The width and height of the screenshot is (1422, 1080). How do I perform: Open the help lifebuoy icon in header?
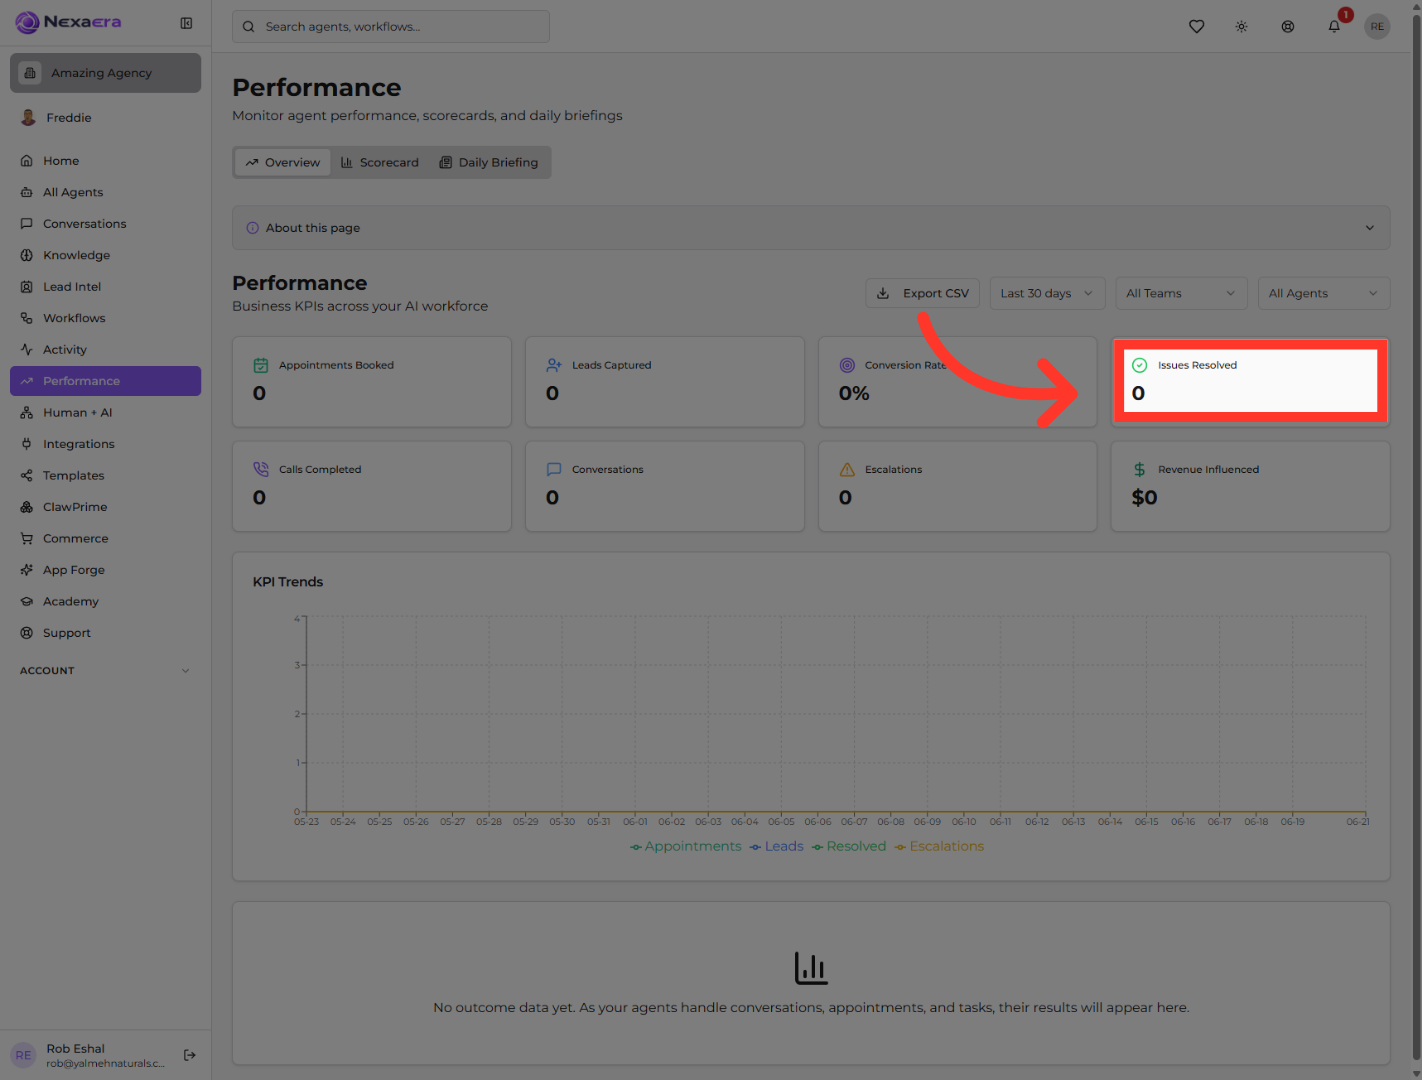point(1288,27)
